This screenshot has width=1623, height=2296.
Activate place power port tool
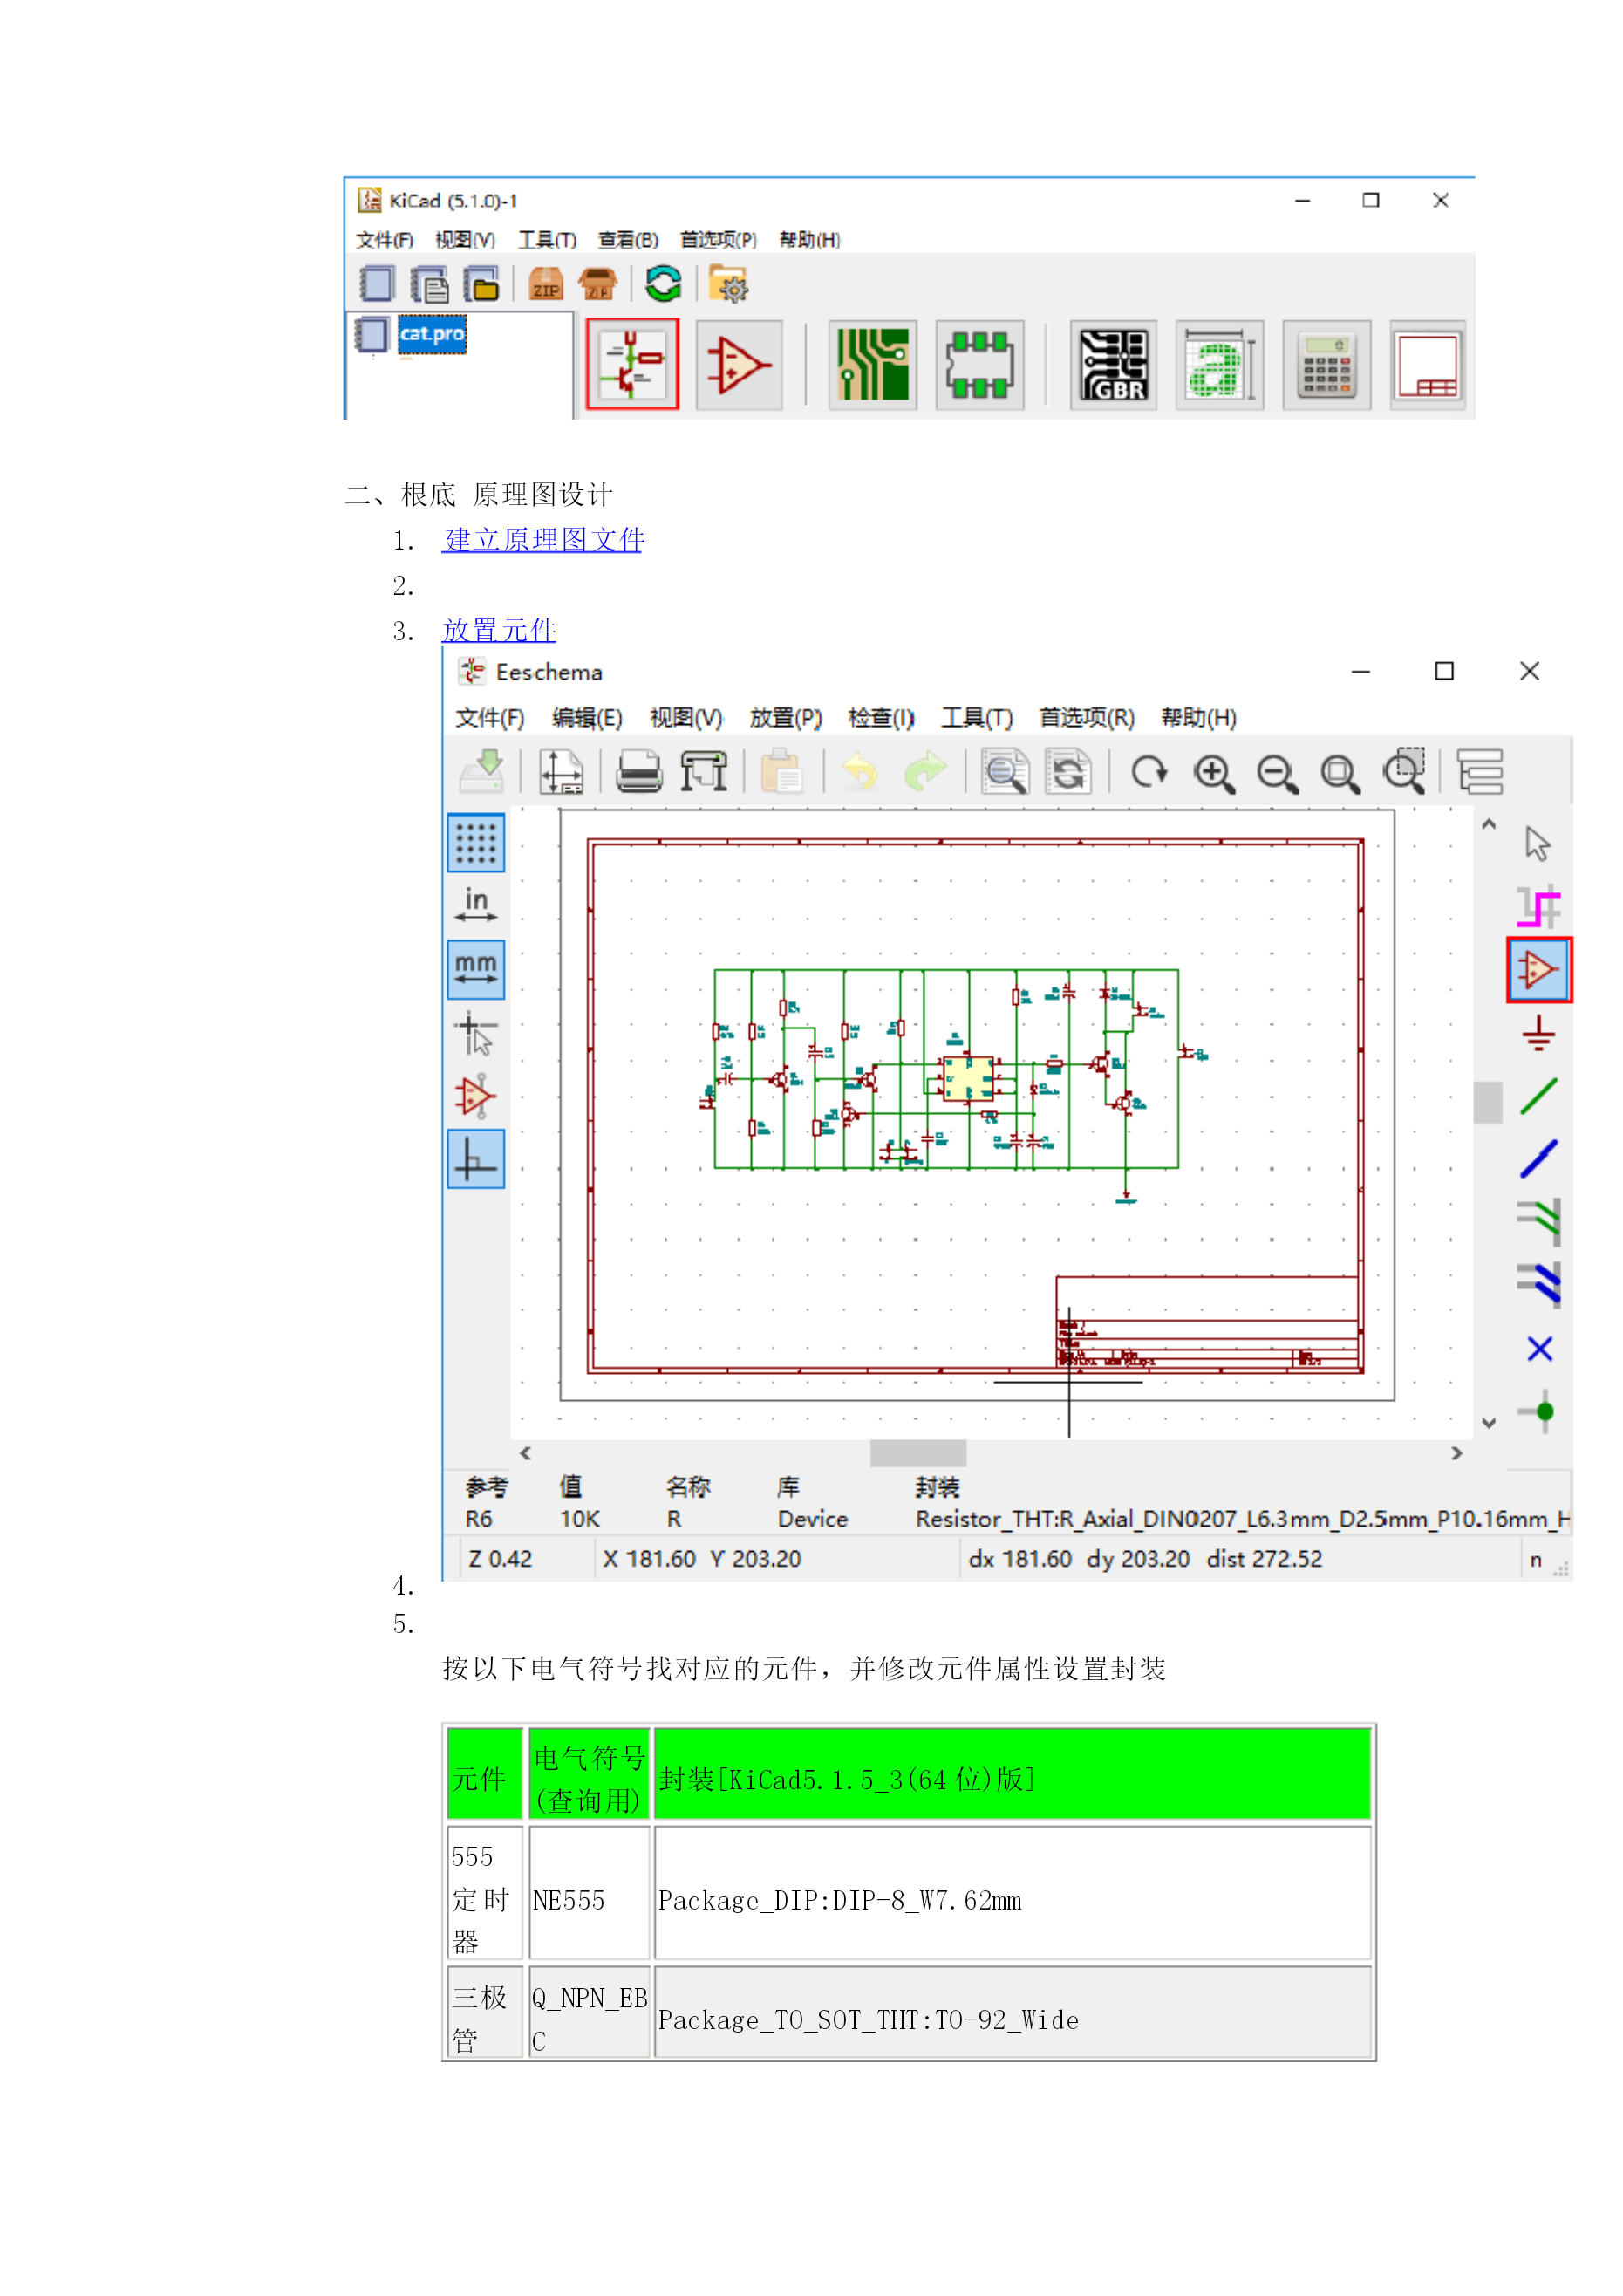point(1538,1033)
